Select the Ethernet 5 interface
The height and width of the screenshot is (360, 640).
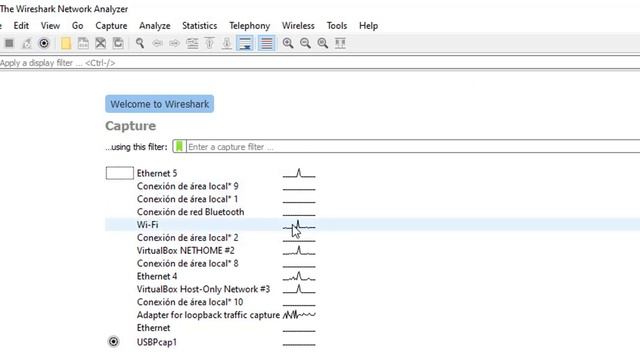[157, 173]
